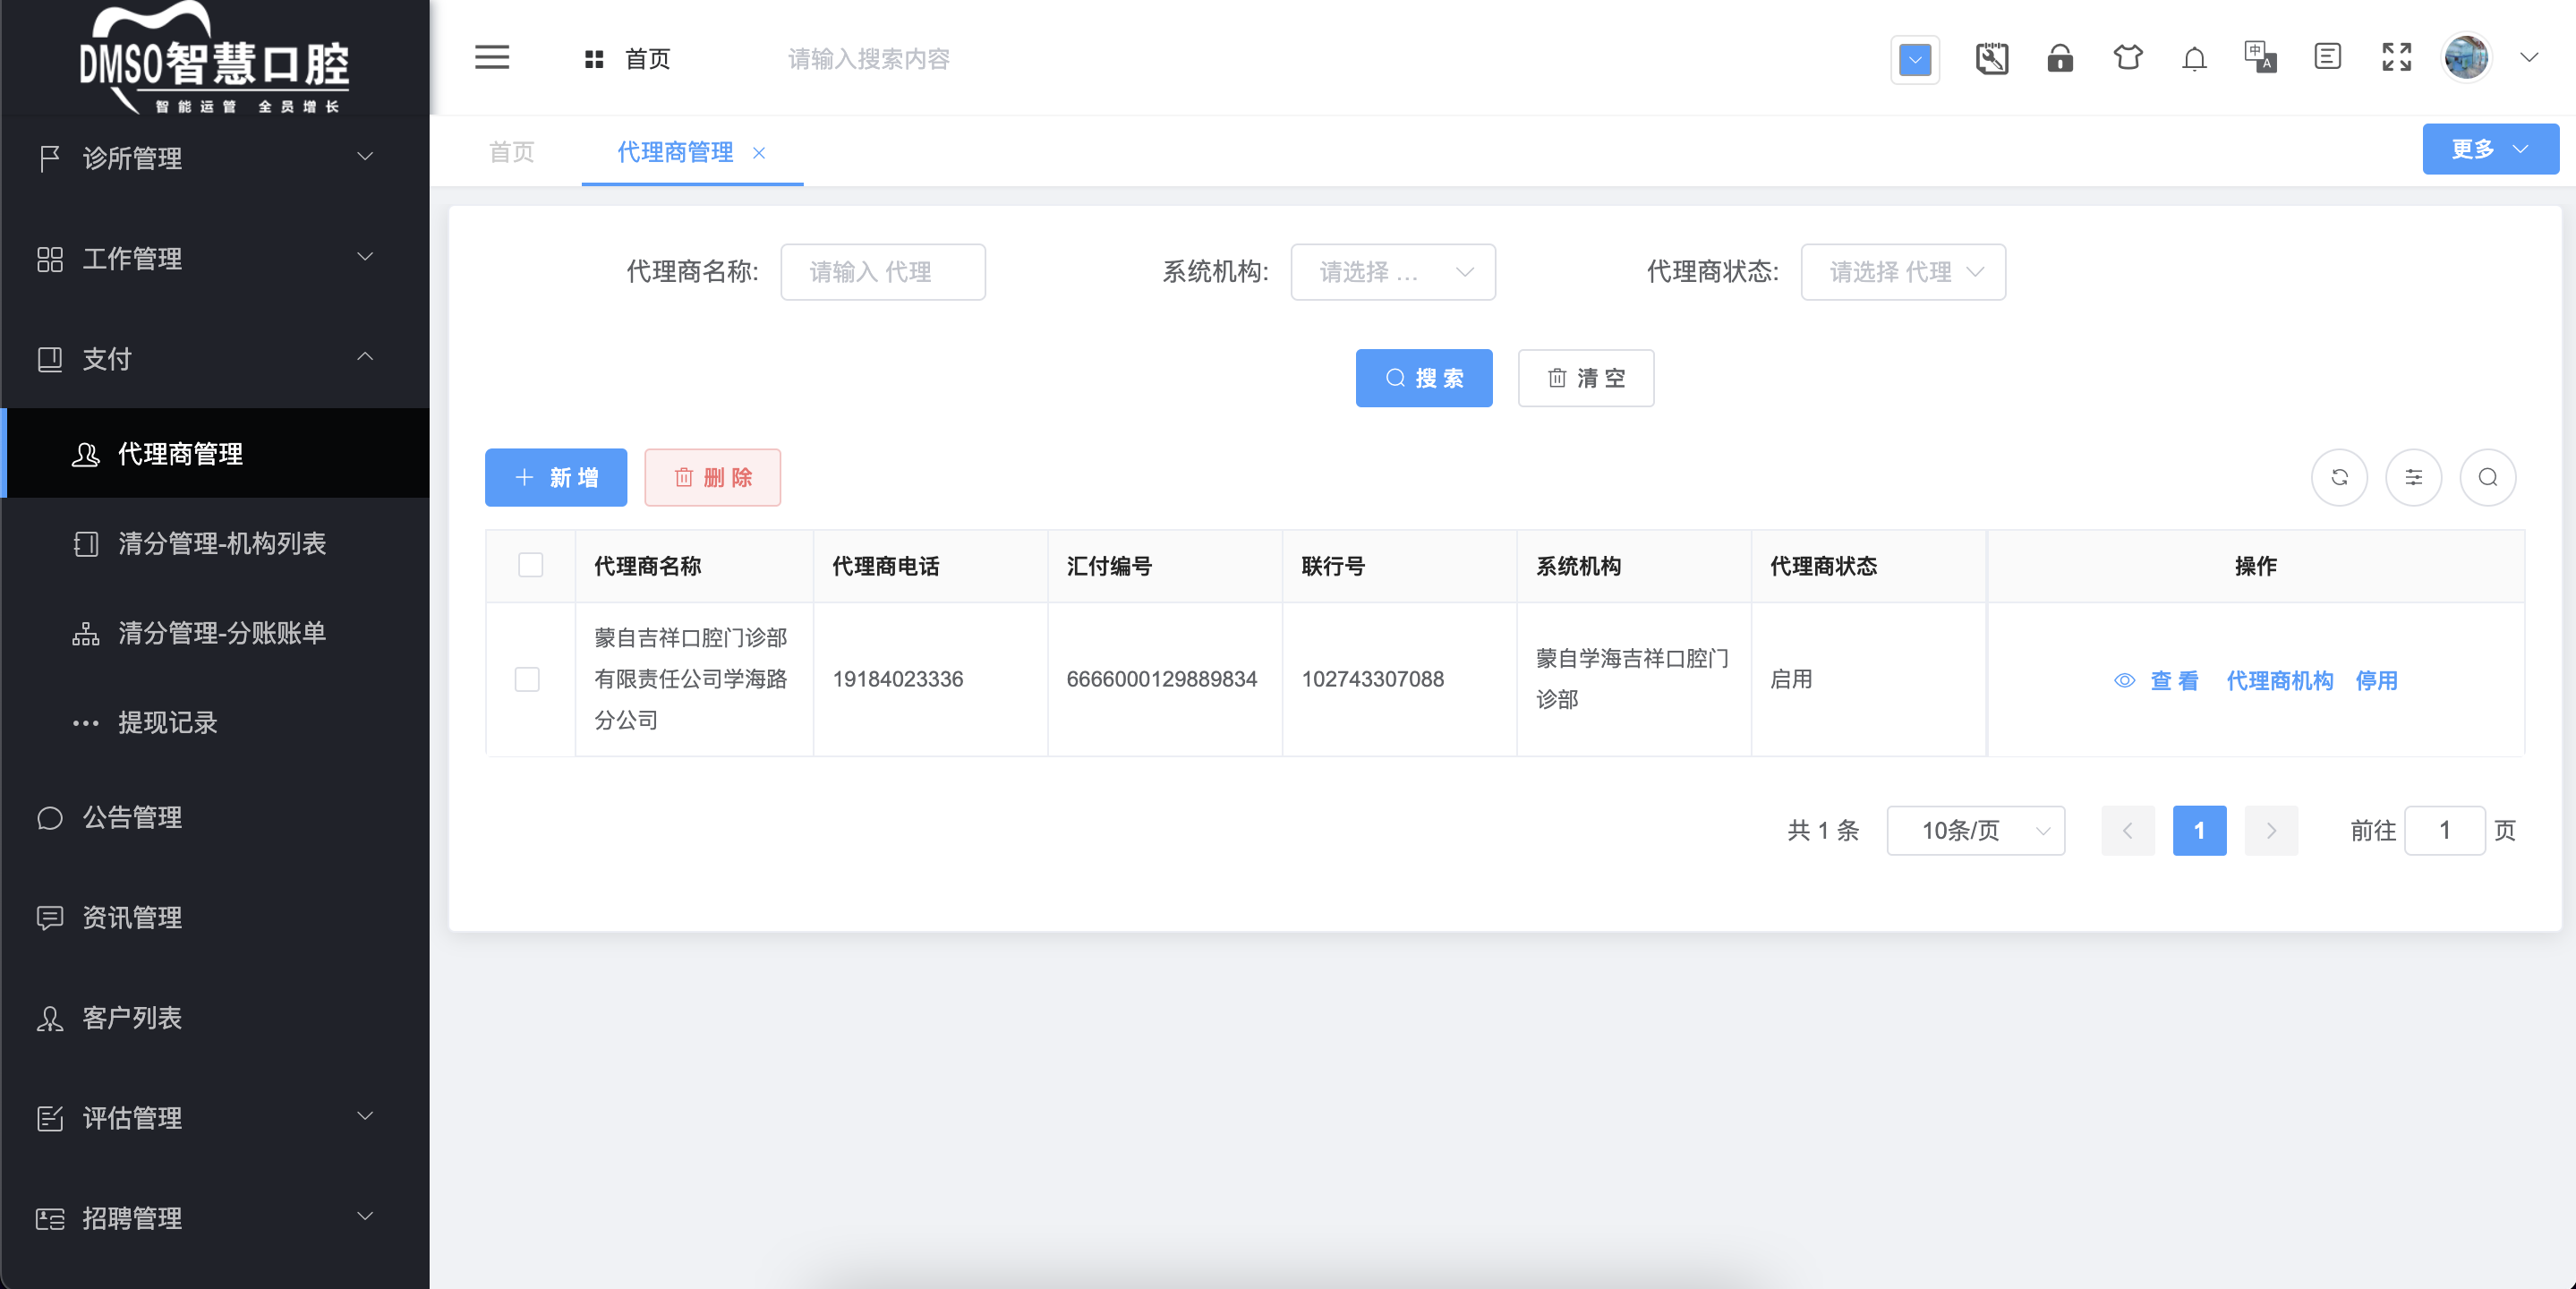This screenshot has width=2576, height=1289.
Task: Select 代理商管理 in the sidebar
Action: click(215, 453)
